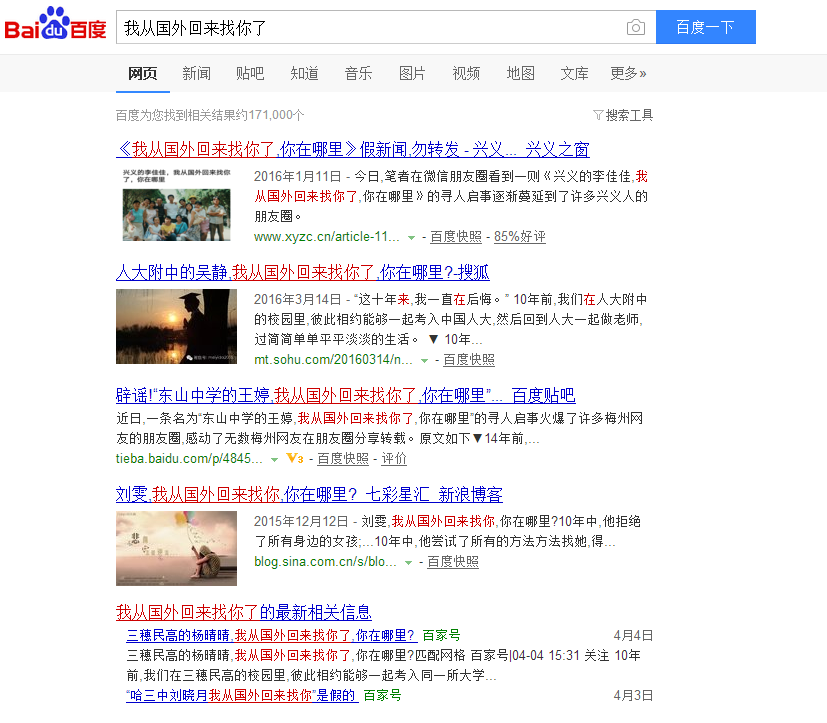Open the 地图 tab
This screenshot has height=723, width=827.
520,73
